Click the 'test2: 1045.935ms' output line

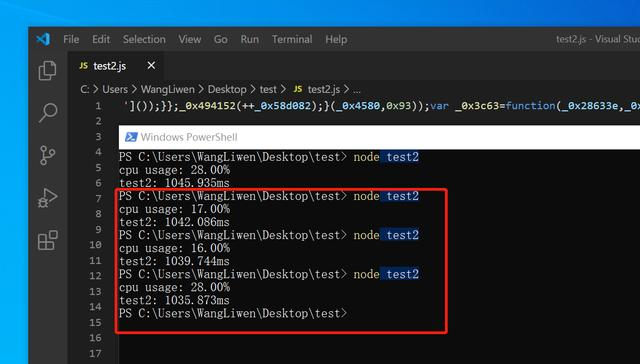[x=174, y=183]
